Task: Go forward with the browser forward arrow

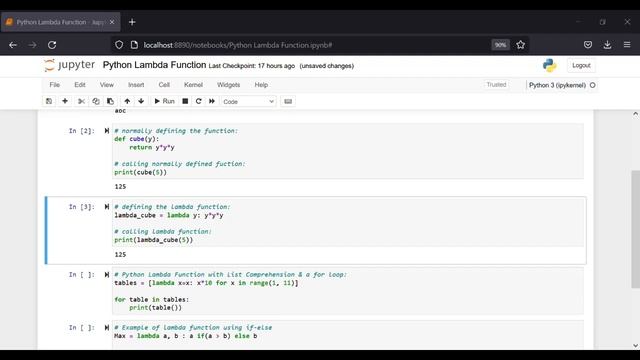Action: 33,45
